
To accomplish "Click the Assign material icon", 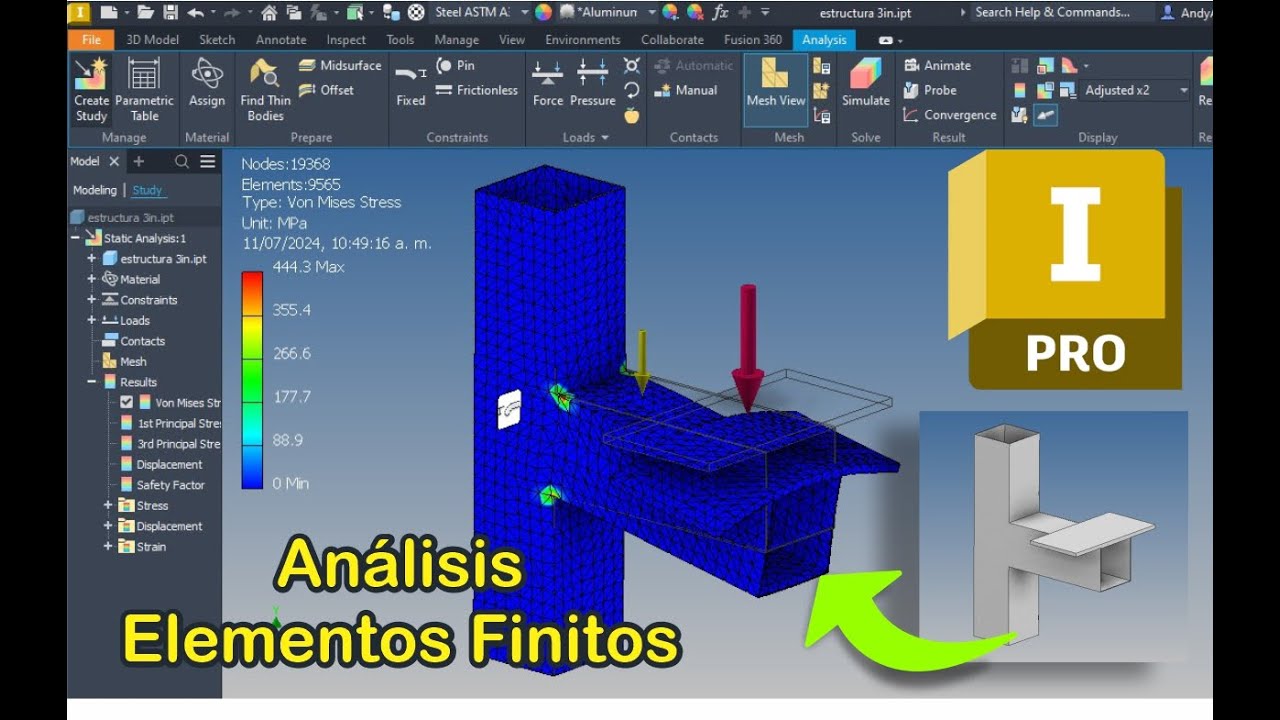I will tap(207, 83).
